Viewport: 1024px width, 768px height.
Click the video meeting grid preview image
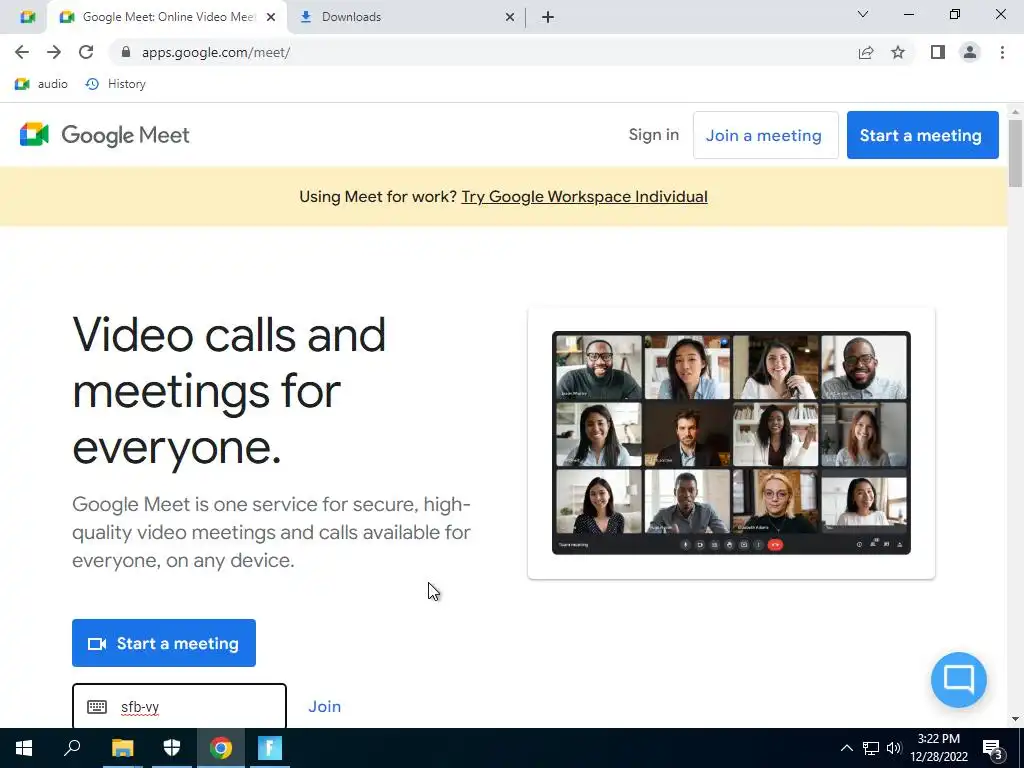pos(731,443)
